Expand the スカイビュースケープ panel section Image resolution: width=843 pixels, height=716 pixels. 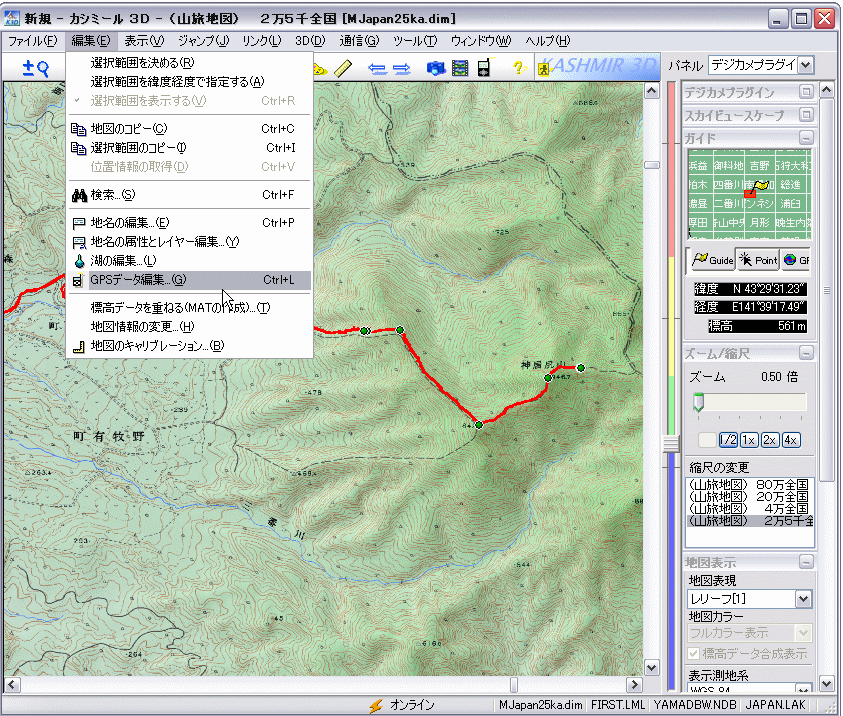pyautogui.click(x=805, y=115)
